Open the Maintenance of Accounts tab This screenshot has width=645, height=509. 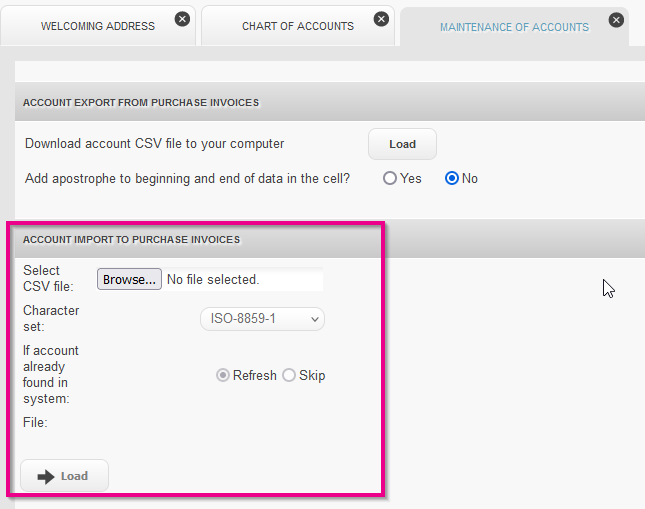[514, 27]
